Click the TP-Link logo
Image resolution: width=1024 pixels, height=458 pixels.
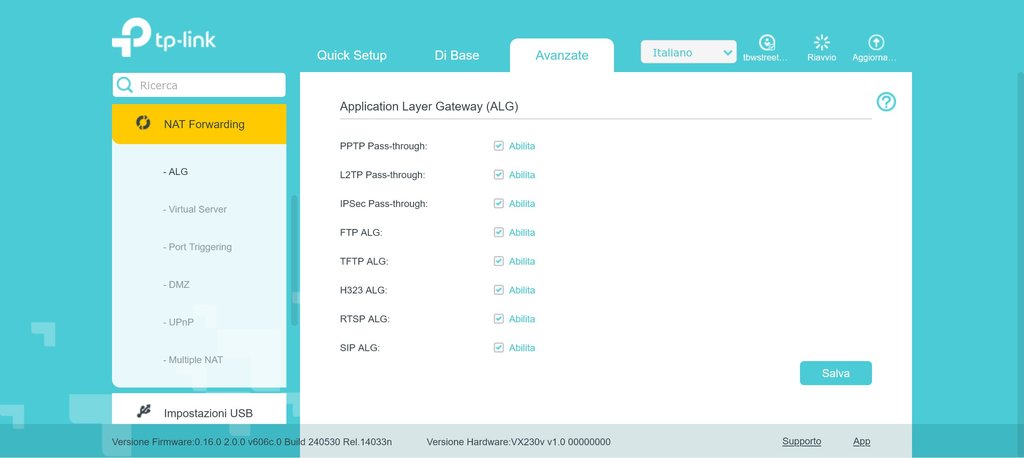(163, 38)
